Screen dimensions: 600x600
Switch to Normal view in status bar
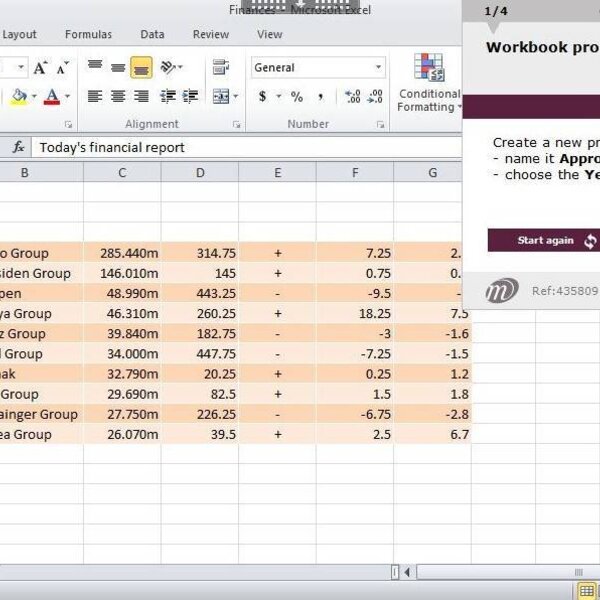point(586,591)
